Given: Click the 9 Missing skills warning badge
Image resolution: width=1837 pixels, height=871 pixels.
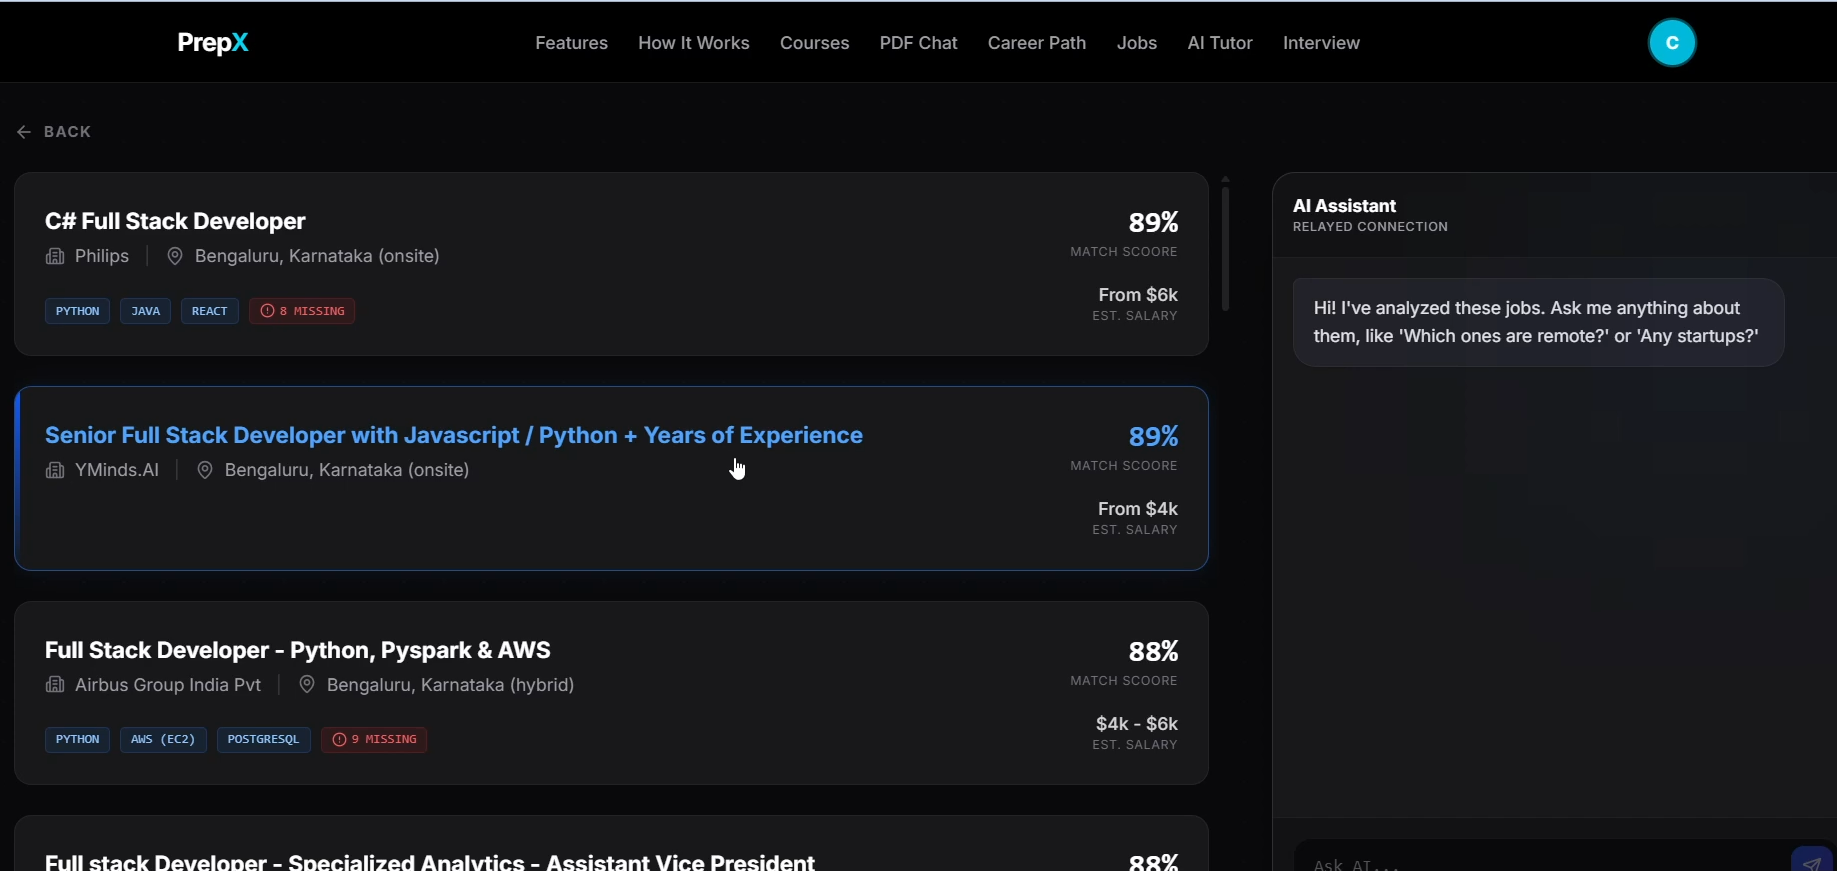Looking at the screenshot, I should 374,740.
